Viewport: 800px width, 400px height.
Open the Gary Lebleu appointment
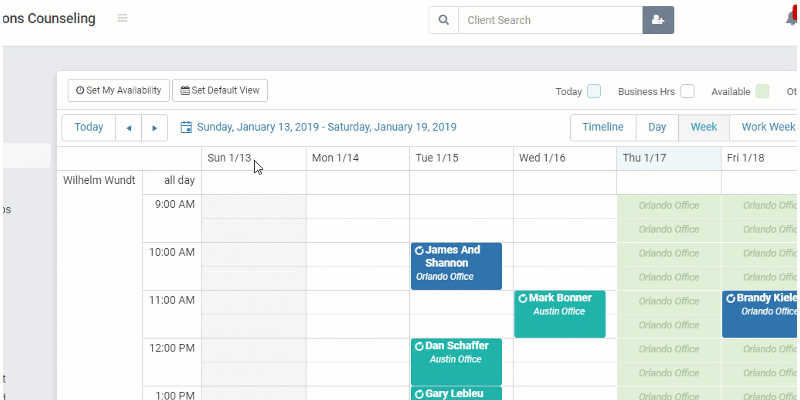(456, 393)
